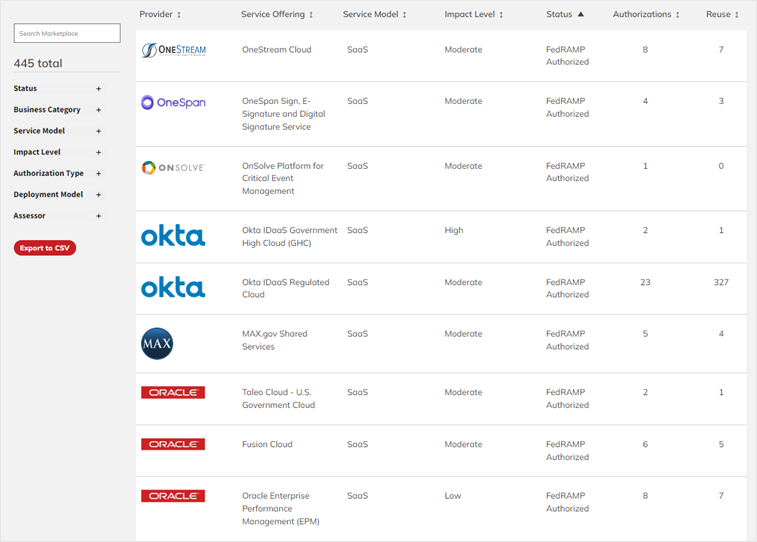Click the Okta logo for Government High Cloud
This screenshot has height=542, width=757.
pyautogui.click(x=173, y=236)
